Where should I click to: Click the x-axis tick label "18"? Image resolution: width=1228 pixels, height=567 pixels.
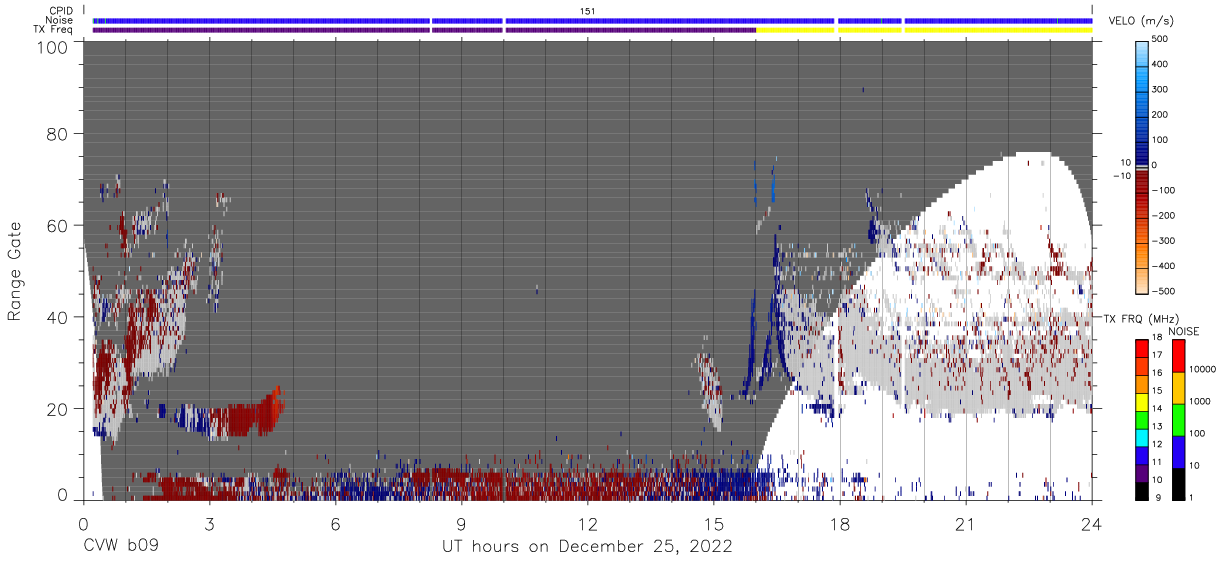point(840,524)
